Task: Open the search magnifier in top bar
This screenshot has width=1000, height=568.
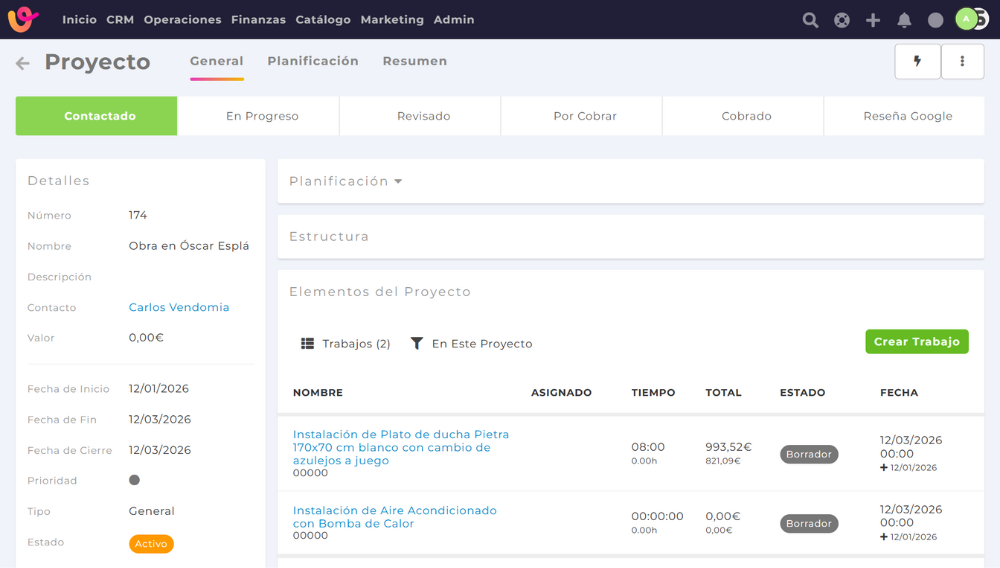Action: pos(810,20)
